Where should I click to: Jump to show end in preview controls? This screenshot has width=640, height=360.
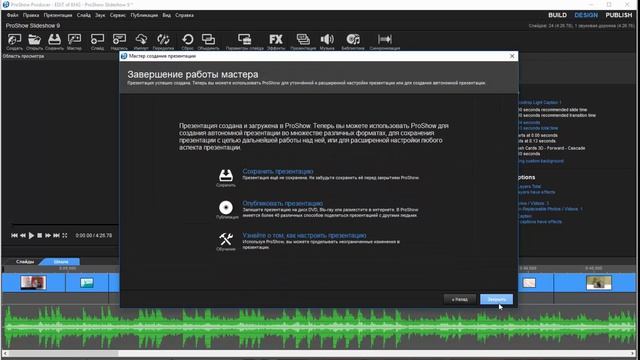point(56,236)
